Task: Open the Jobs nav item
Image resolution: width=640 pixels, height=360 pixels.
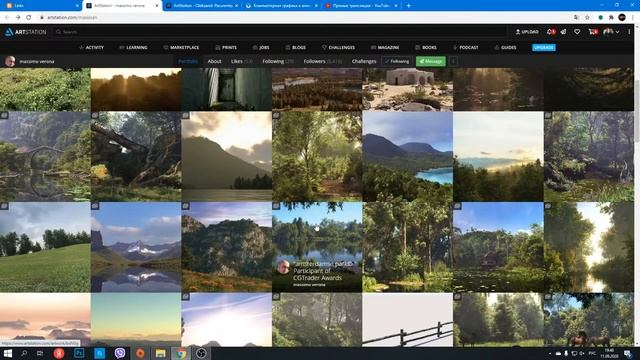Action: [261, 48]
